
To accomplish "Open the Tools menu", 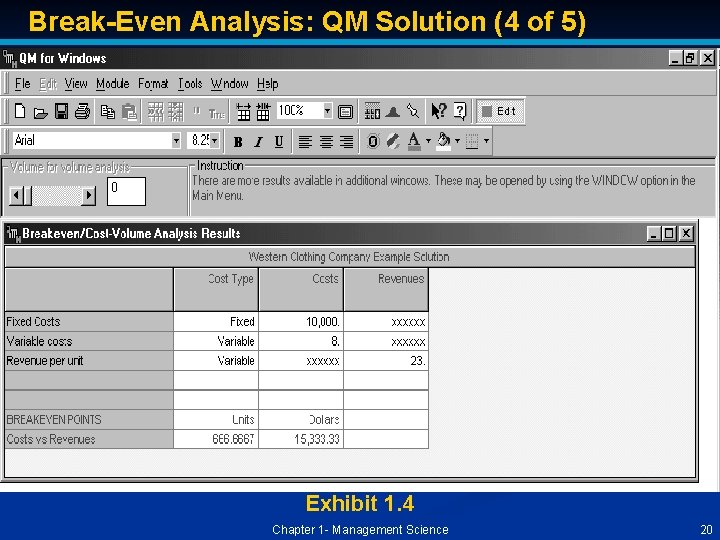I will point(190,84).
